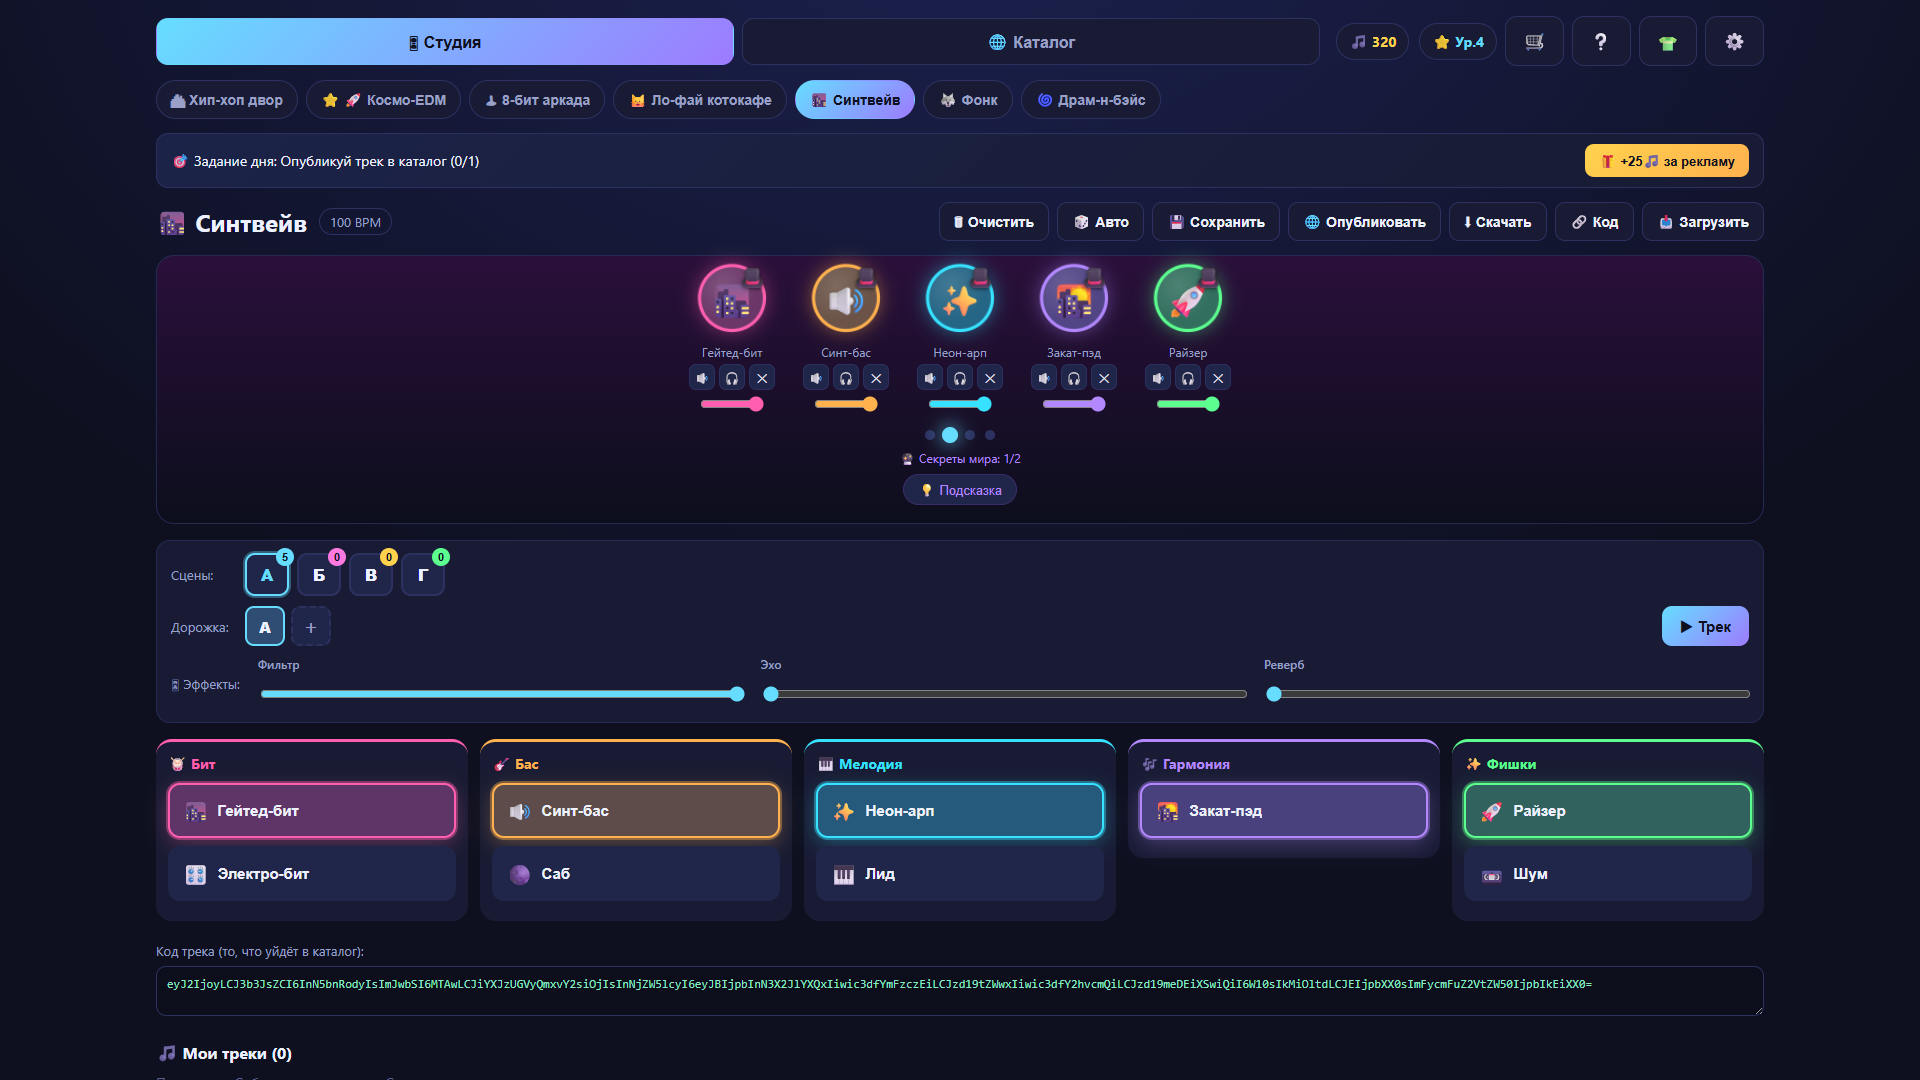Switch to the Студия tab
The image size is (1920, 1080).
tap(445, 42)
